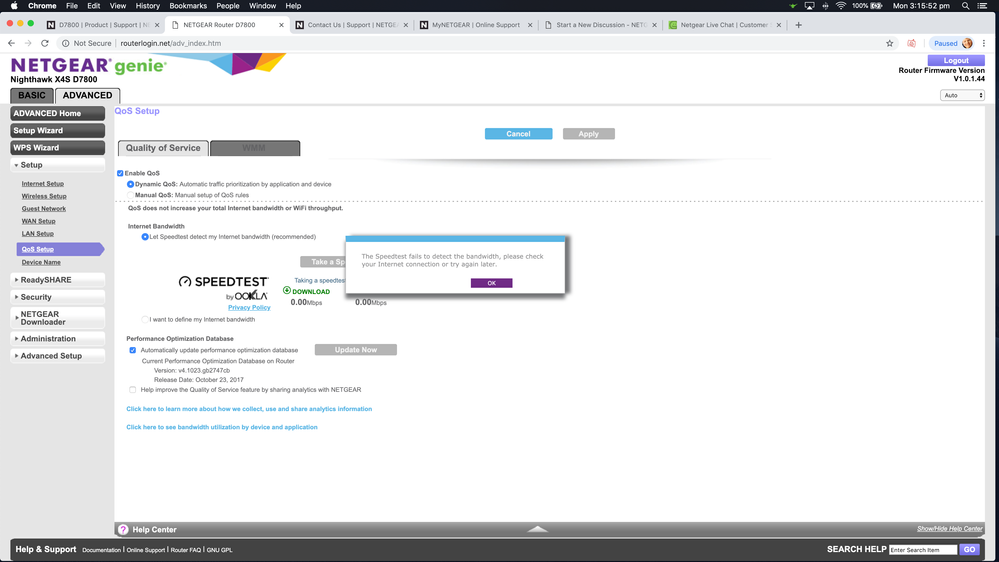Viewport: 999px width, 562px height.
Task: Select Let Speedtest detect my bandwidth option
Action: point(145,237)
